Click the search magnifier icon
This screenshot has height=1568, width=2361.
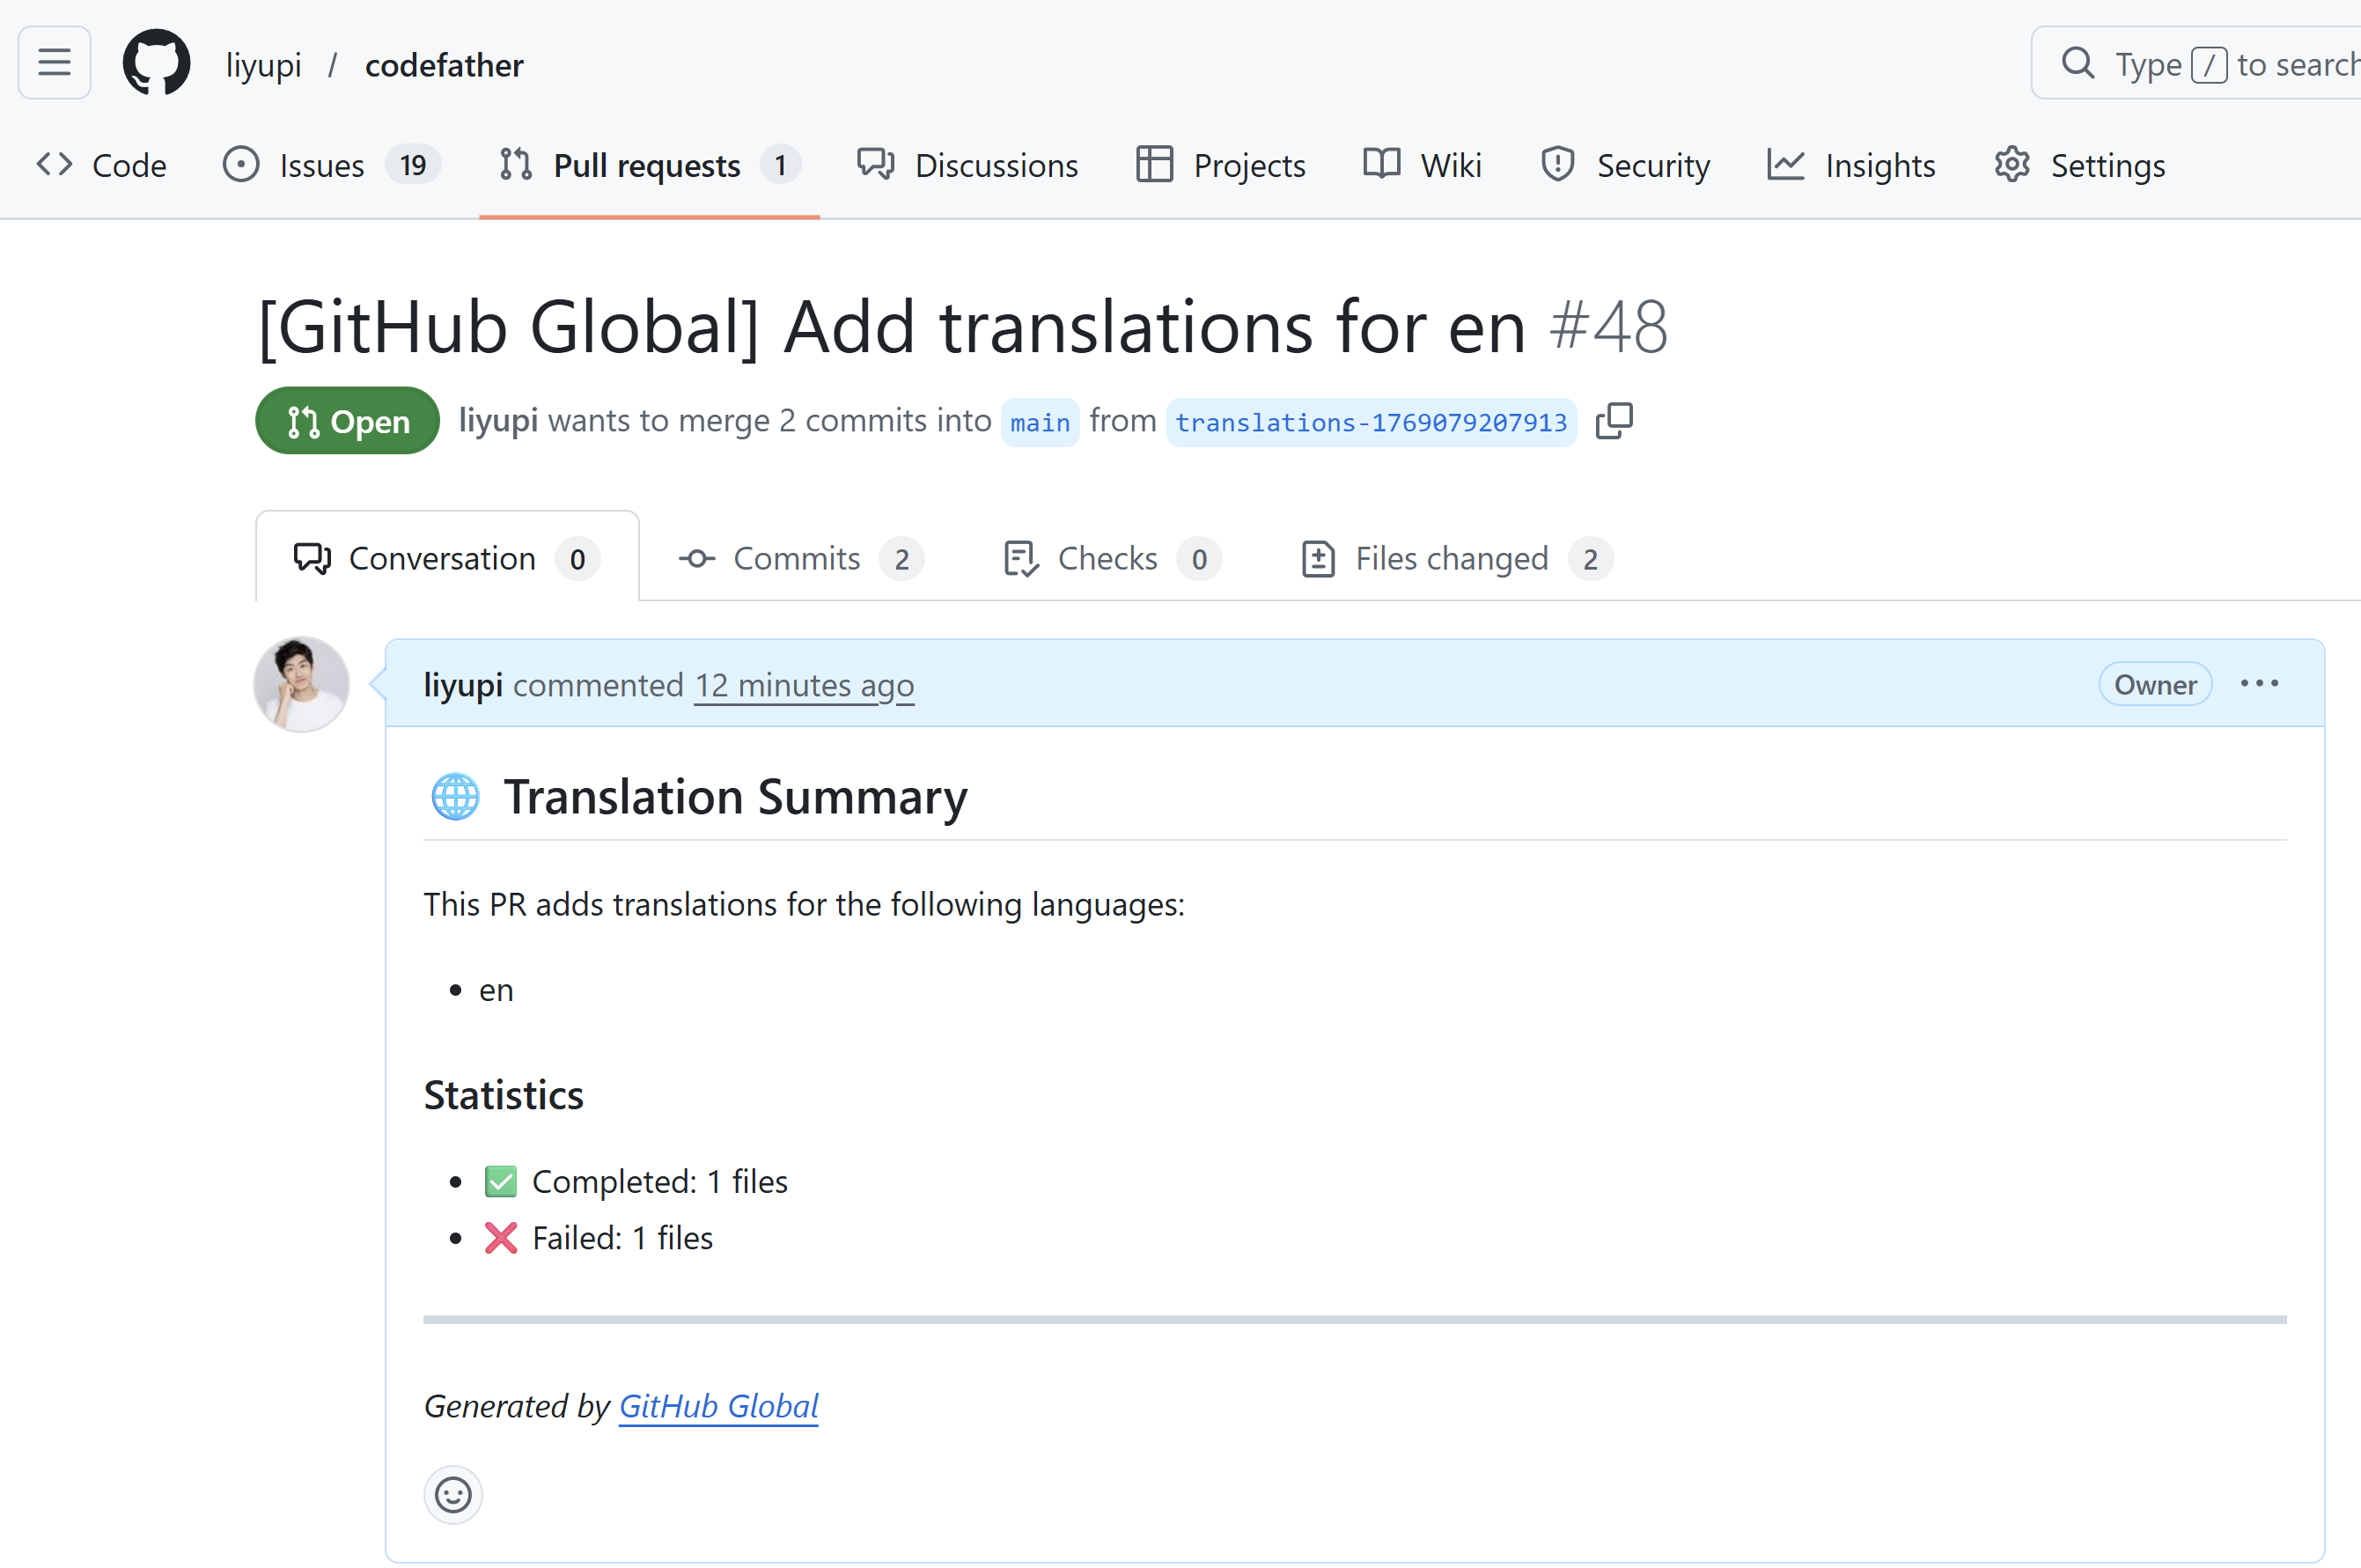pyautogui.click(x=2078, y=64)
